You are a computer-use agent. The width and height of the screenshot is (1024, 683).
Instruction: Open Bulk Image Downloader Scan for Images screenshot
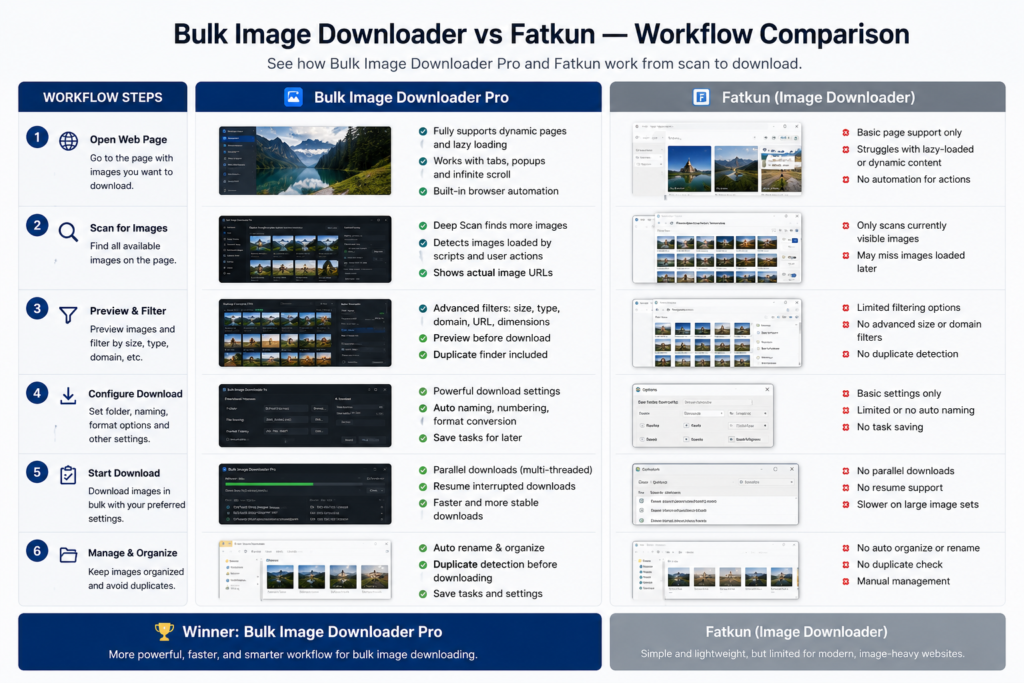tap(305, 249)
